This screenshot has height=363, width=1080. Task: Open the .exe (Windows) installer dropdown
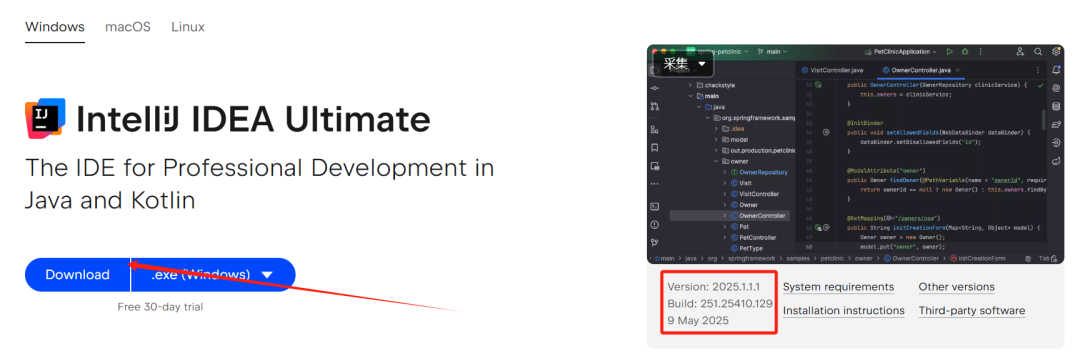pos(213,275)
